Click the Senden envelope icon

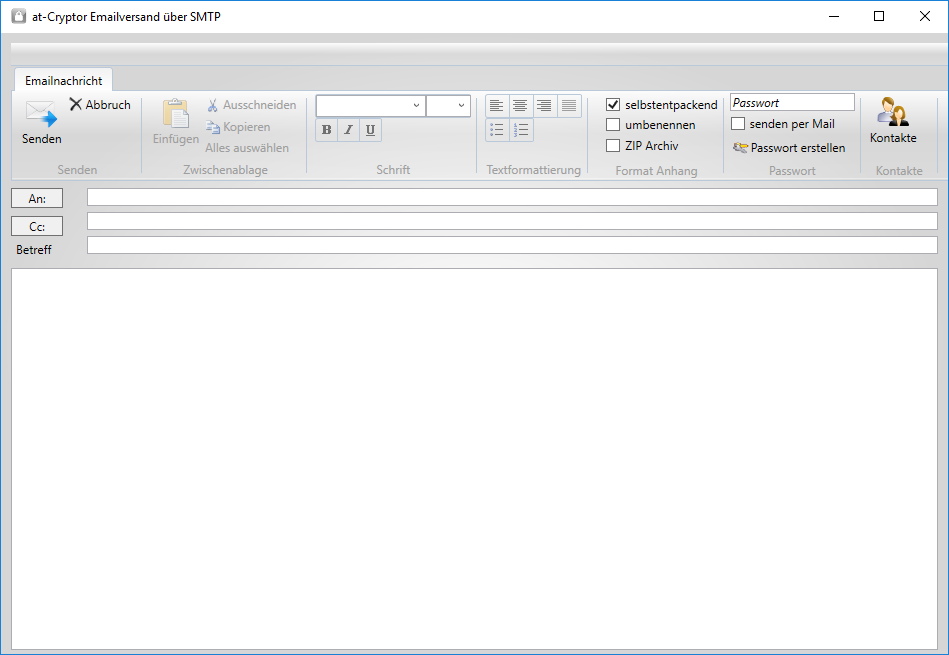41,113
